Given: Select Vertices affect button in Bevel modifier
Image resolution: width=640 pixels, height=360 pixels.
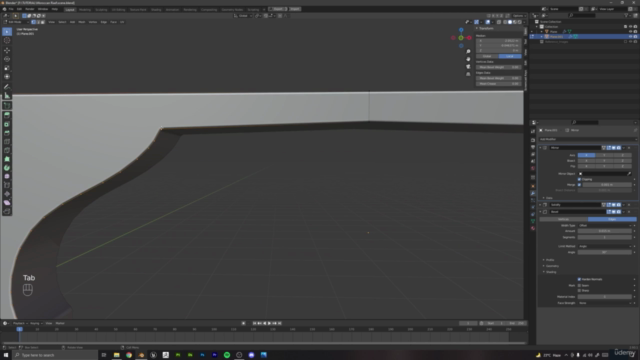Looking at the screenshot, I should [563, 219].
